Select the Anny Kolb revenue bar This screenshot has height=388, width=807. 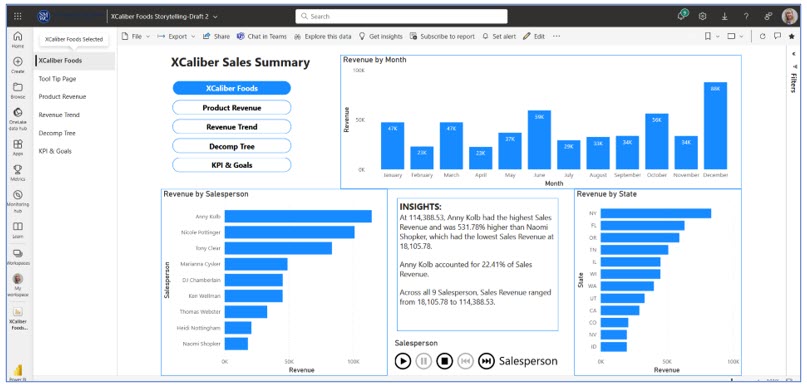coord(298,216)
